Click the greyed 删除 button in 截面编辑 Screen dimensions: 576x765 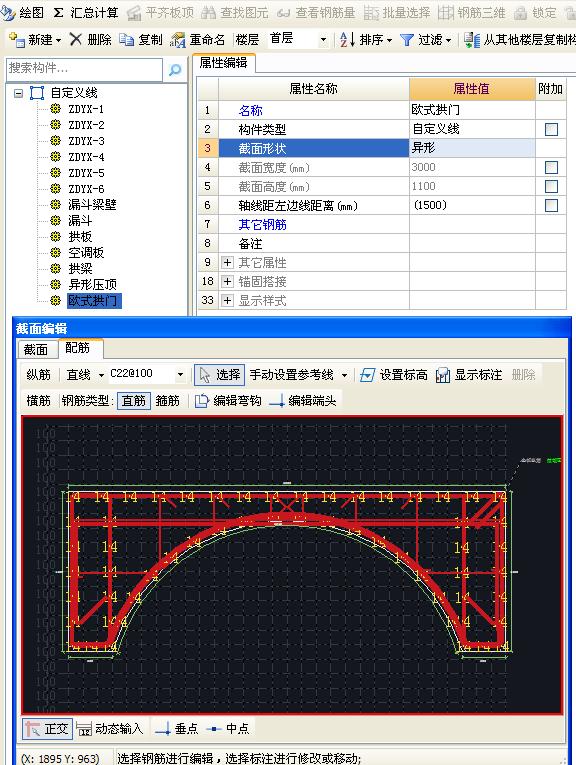pyautogui.click(x=523, y=375)
